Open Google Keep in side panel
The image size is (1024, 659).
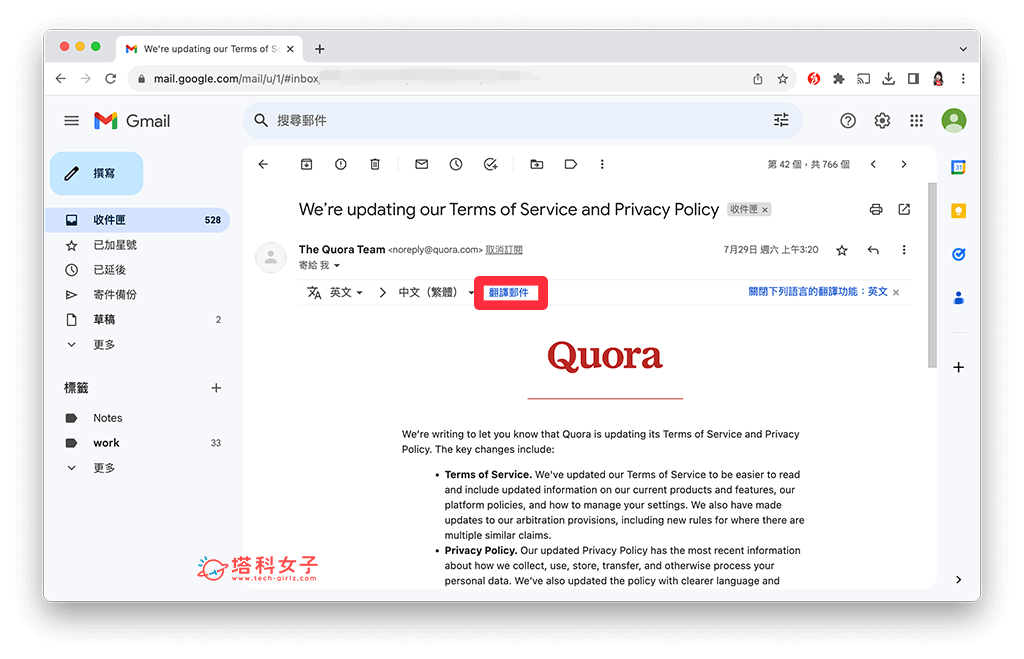pyautogui.click(x=958, y=211)
